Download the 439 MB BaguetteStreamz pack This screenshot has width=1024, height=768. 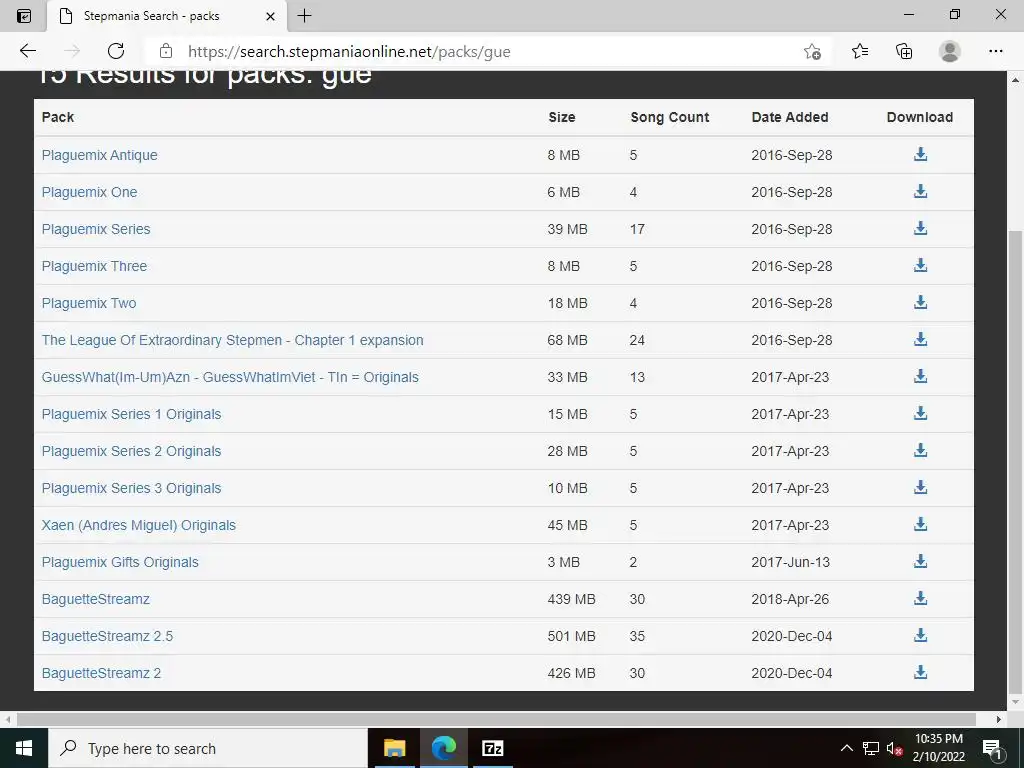pyautogui.click(x=920, y=598)
